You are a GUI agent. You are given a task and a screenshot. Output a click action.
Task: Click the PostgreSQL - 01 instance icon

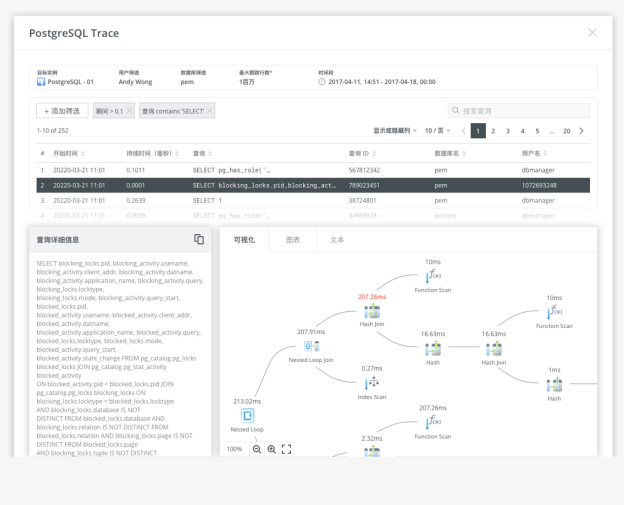click(x=41, y=82)
